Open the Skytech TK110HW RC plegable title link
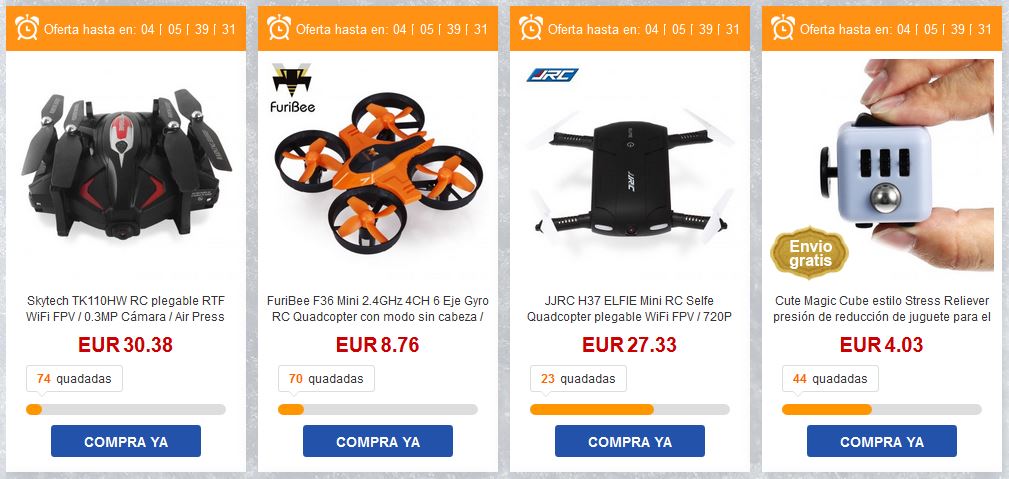This screenshot has height=479, width=1009. [126, 309]
